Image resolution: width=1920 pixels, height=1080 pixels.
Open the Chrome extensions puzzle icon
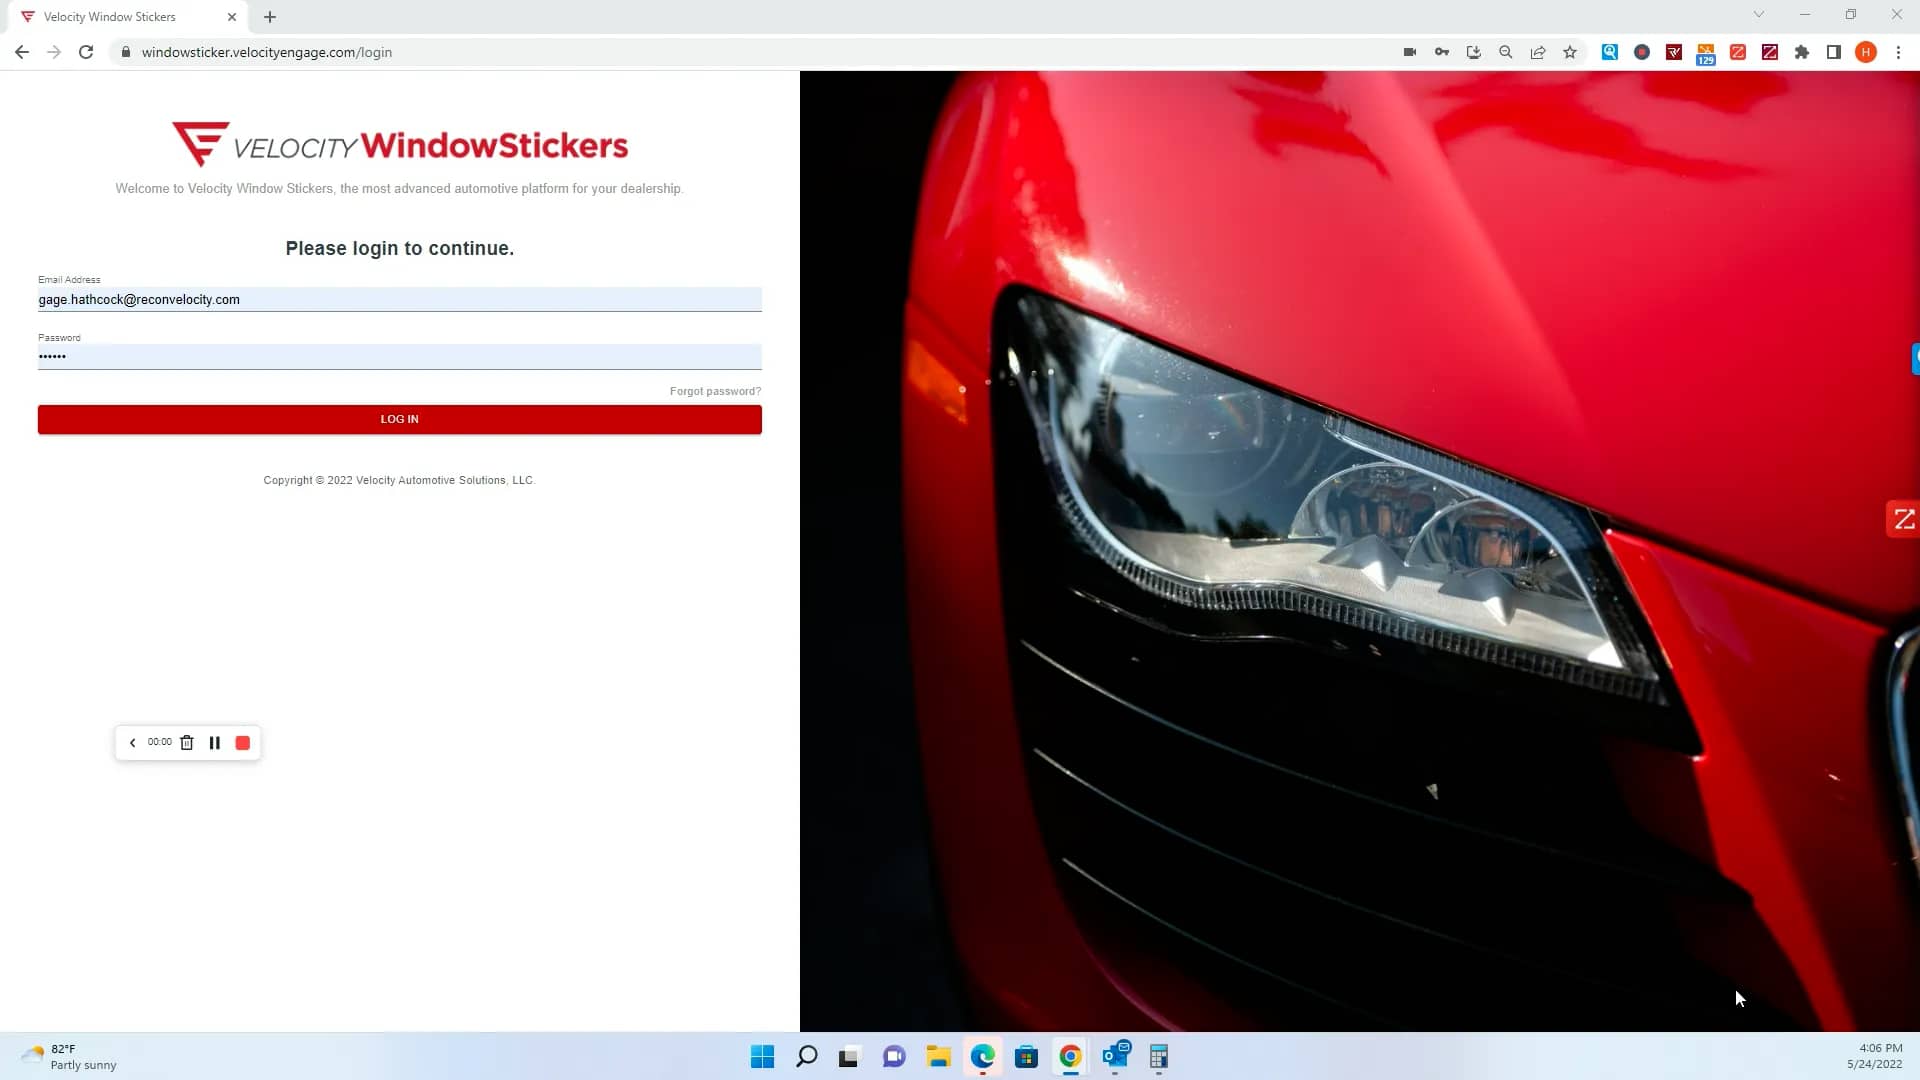(x=1801, y=52)
